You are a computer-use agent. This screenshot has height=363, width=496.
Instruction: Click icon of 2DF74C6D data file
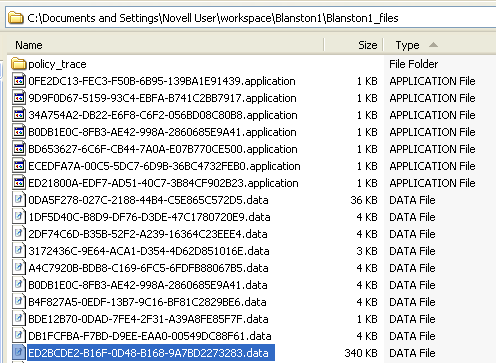(x=19, y=234)
